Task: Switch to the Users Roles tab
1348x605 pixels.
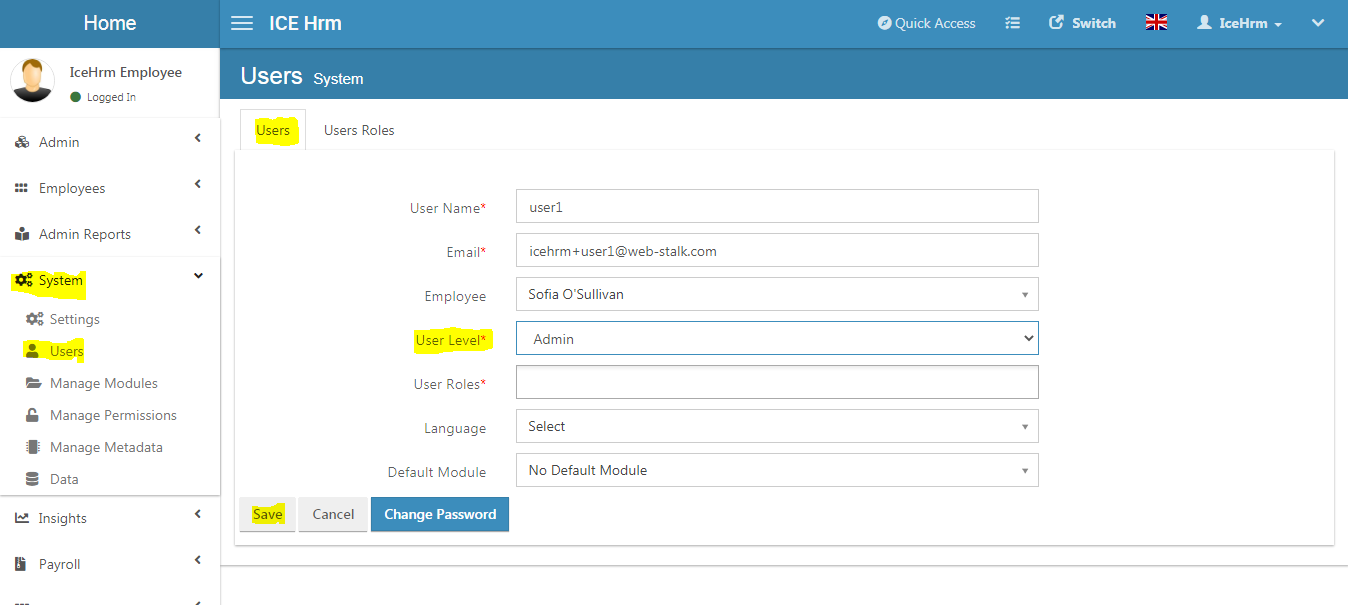Action: (x=359, y=130)
